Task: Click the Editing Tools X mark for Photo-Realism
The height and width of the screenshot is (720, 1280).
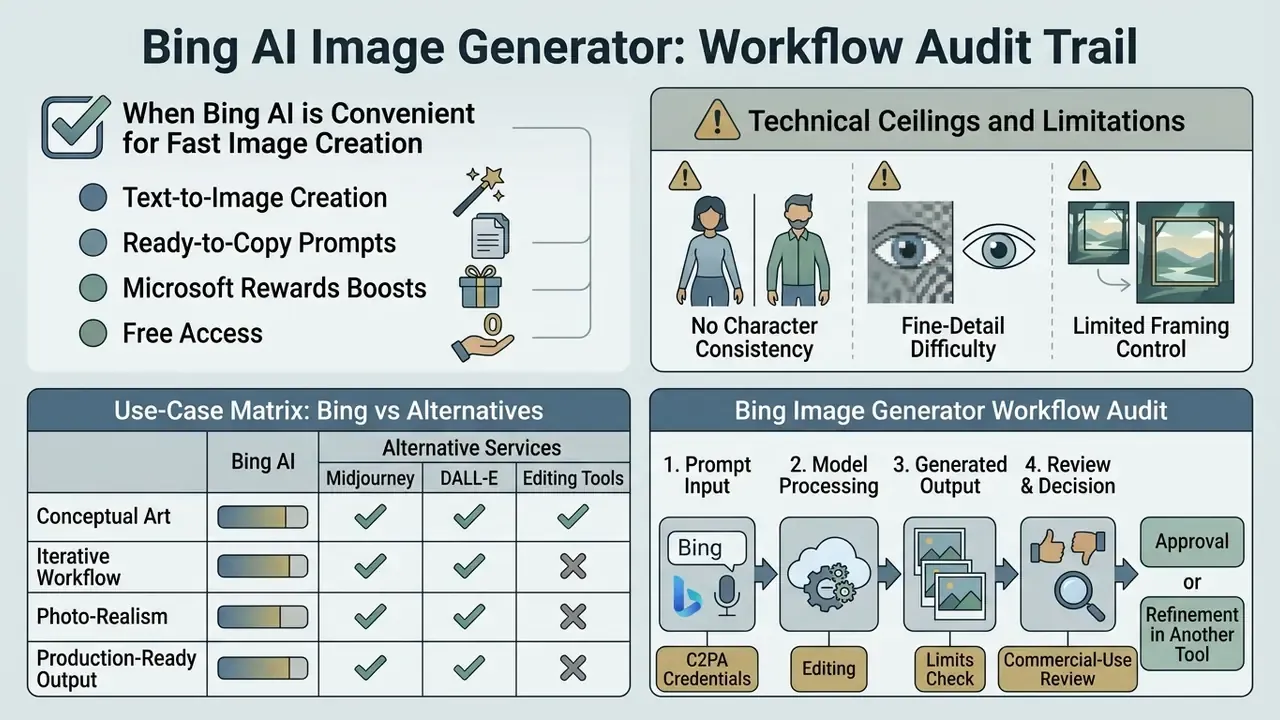Action: [573, 616]
